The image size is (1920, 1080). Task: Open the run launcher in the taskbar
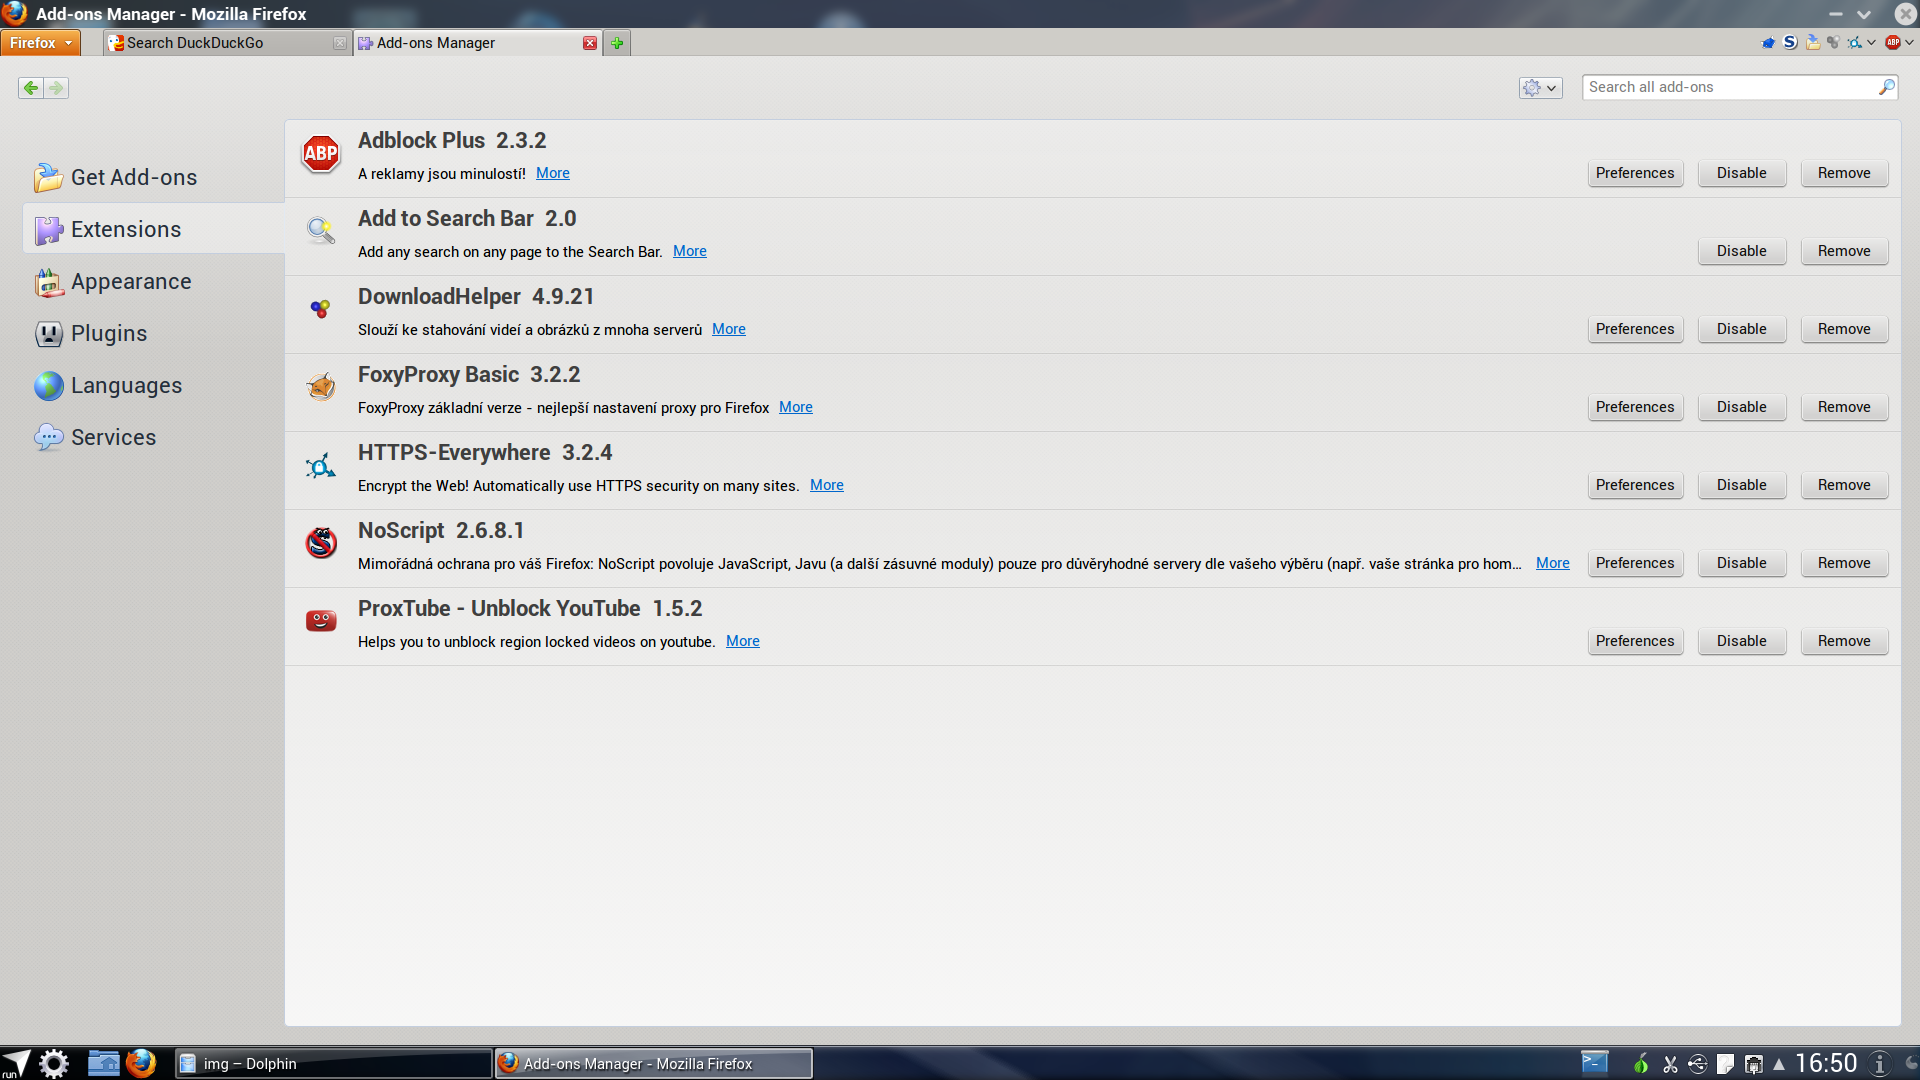[x=16, y=1063]
